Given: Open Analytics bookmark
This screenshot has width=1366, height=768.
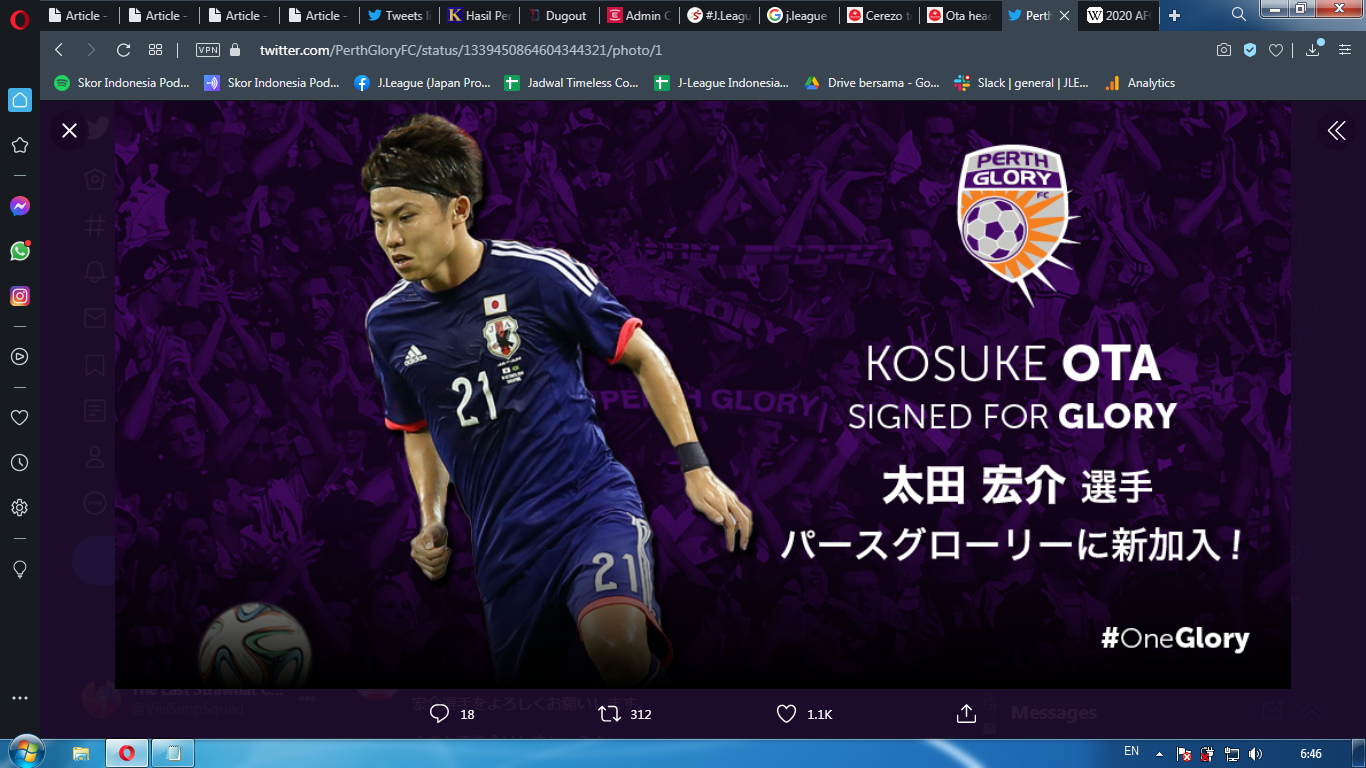Looking at the screenshot, I should tap(1140, 83).
